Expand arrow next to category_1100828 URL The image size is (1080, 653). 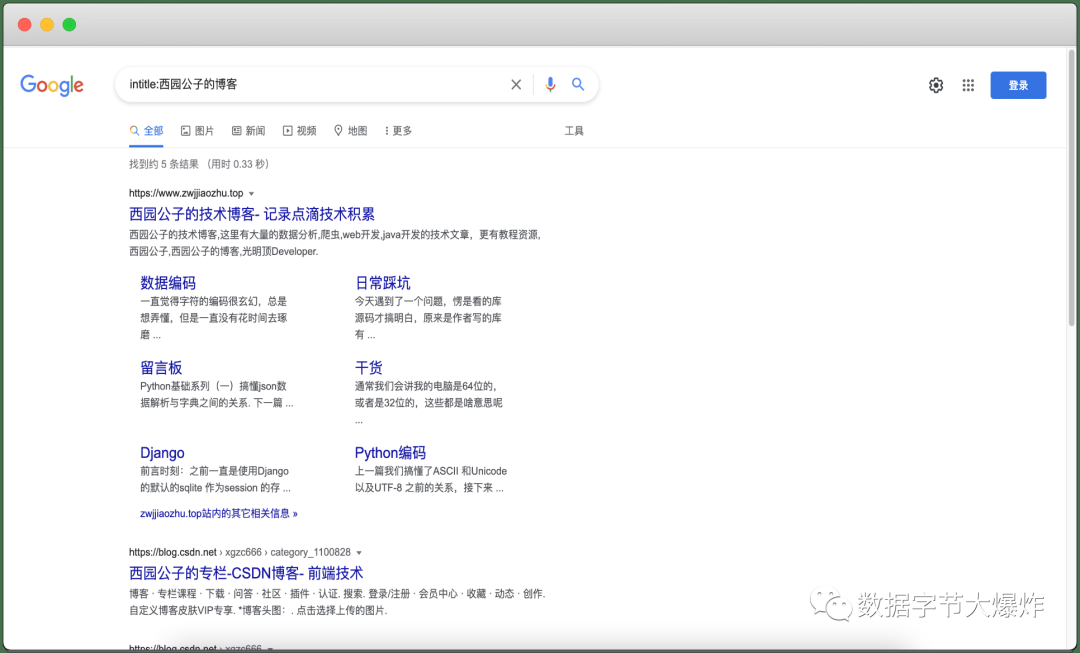click(359, 552)
